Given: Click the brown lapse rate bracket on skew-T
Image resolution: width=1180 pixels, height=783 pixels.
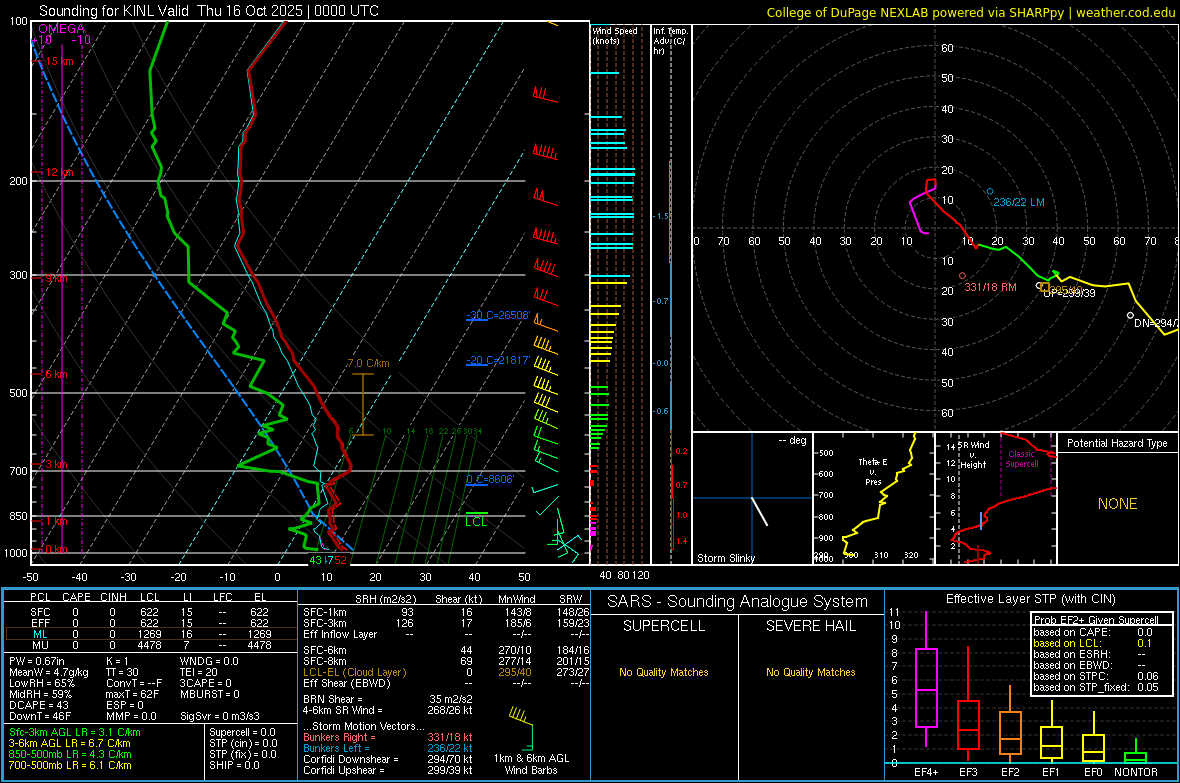Looking at the screenshot, I should [x=363, y=404].
